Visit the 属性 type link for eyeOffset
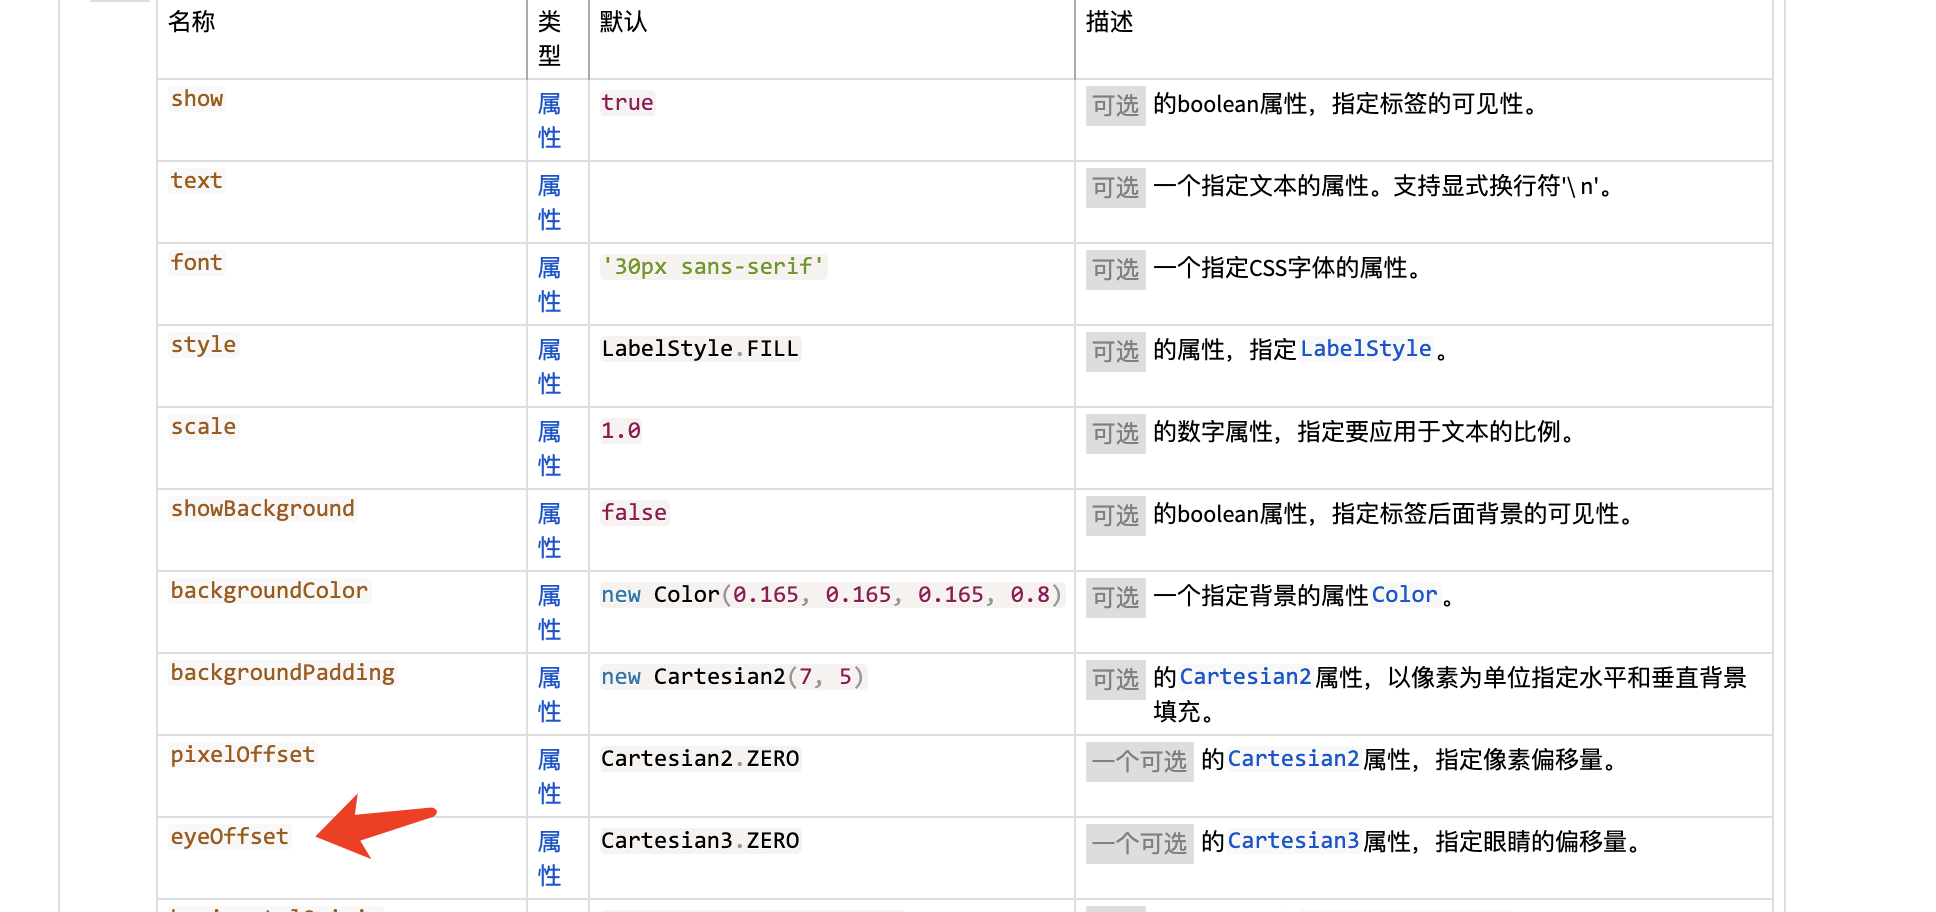 coord(549,858)
